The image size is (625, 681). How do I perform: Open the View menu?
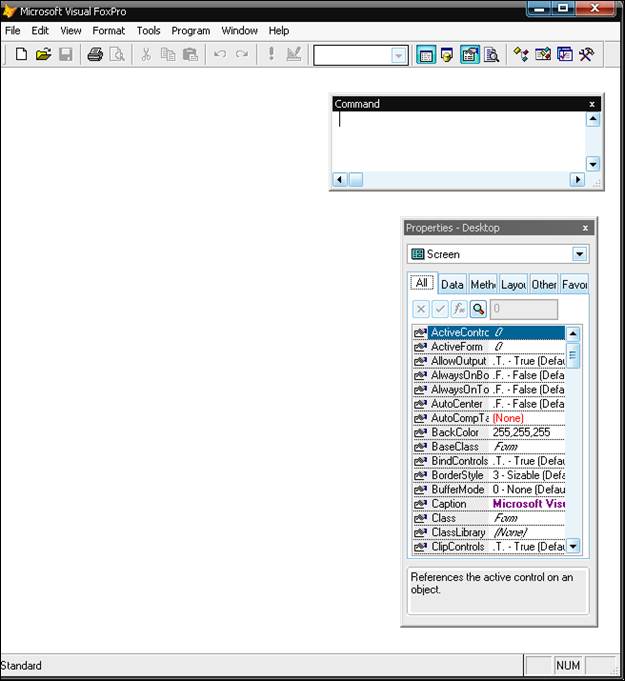(71, 31)
